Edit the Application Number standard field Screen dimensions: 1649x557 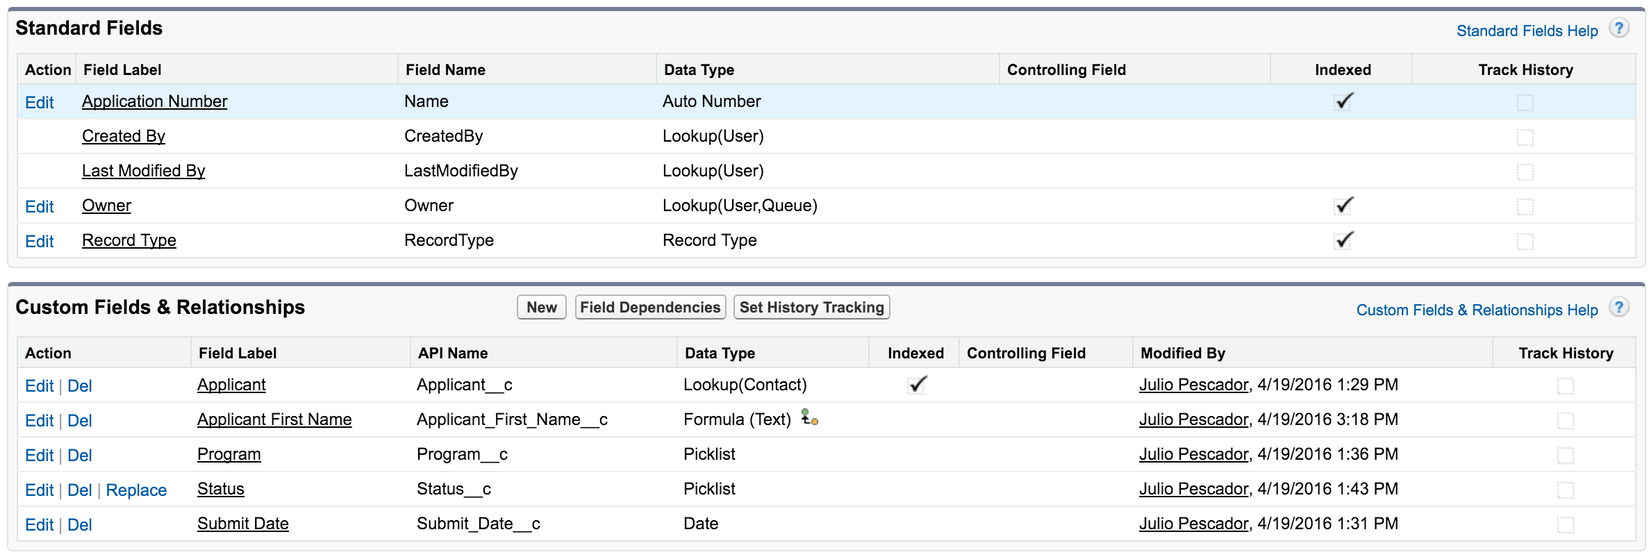pos(39,102)
